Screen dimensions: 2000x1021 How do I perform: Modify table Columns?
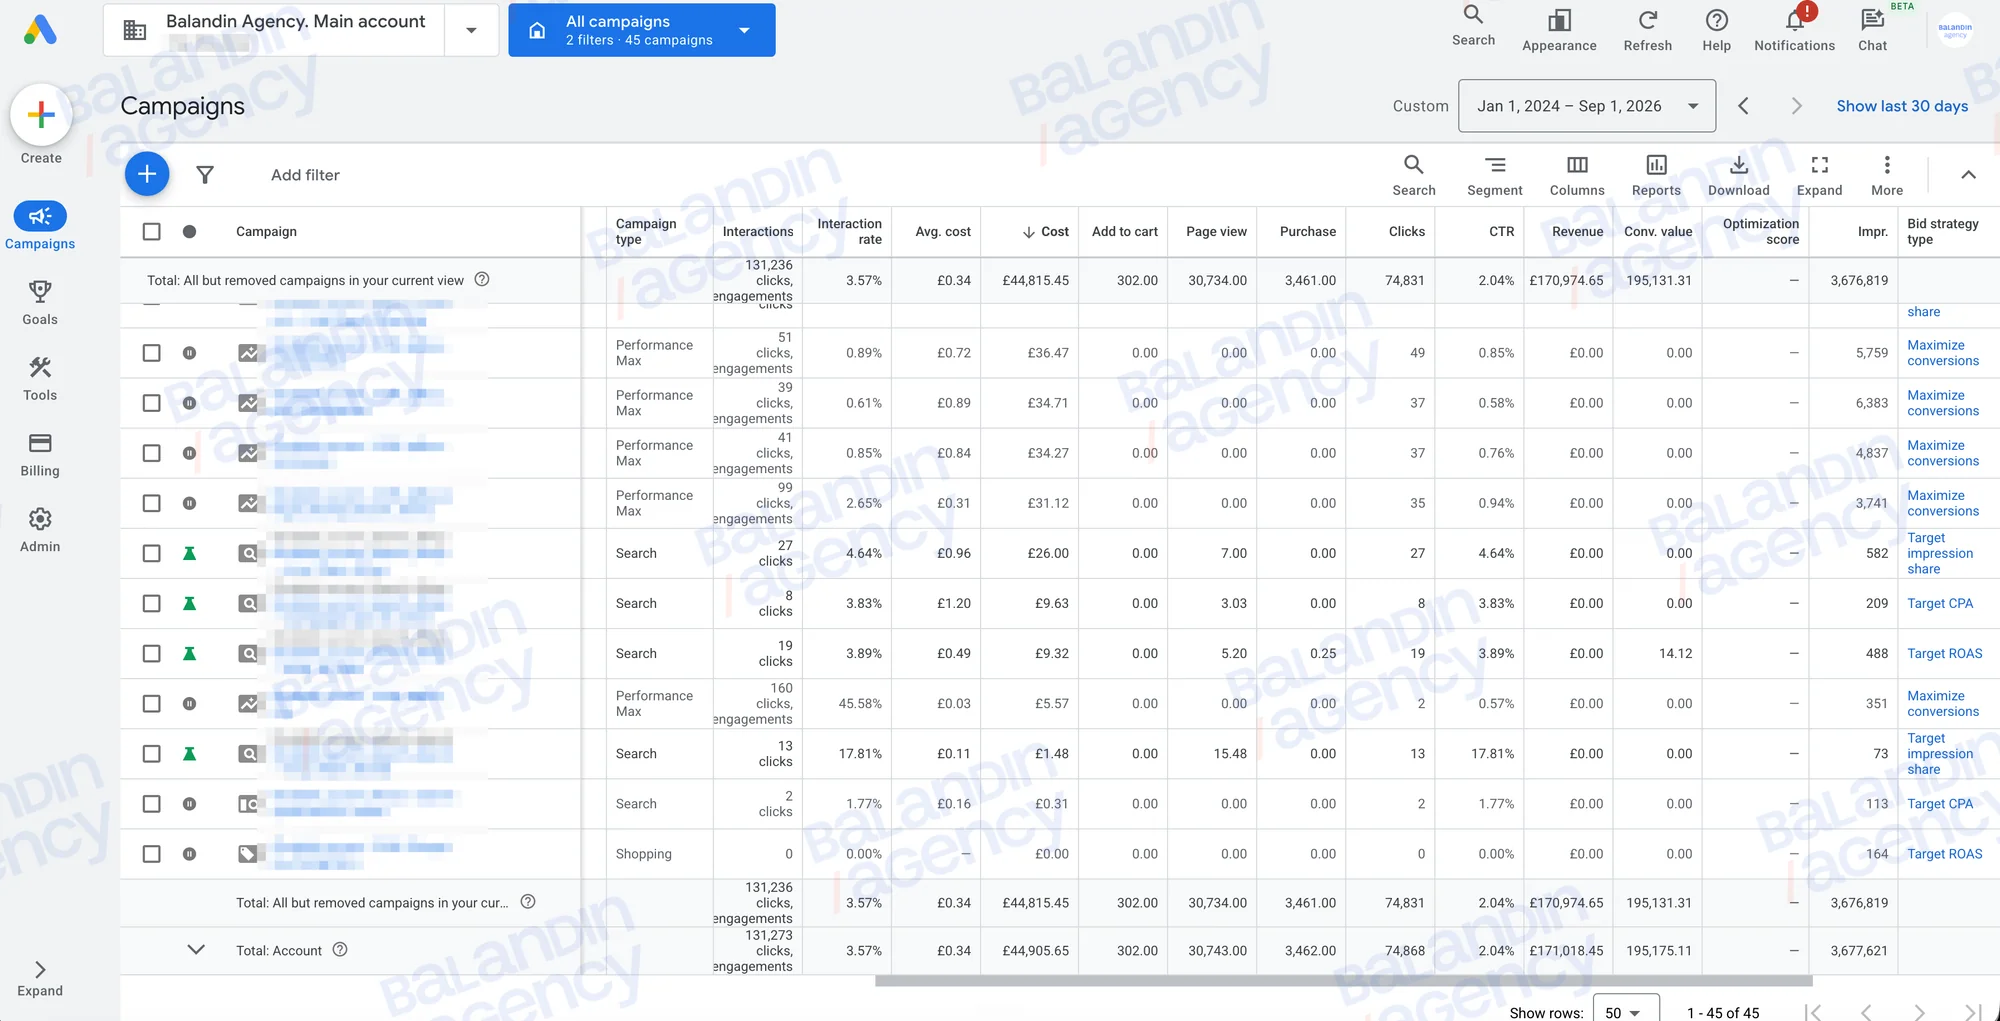pos(1577,175)
